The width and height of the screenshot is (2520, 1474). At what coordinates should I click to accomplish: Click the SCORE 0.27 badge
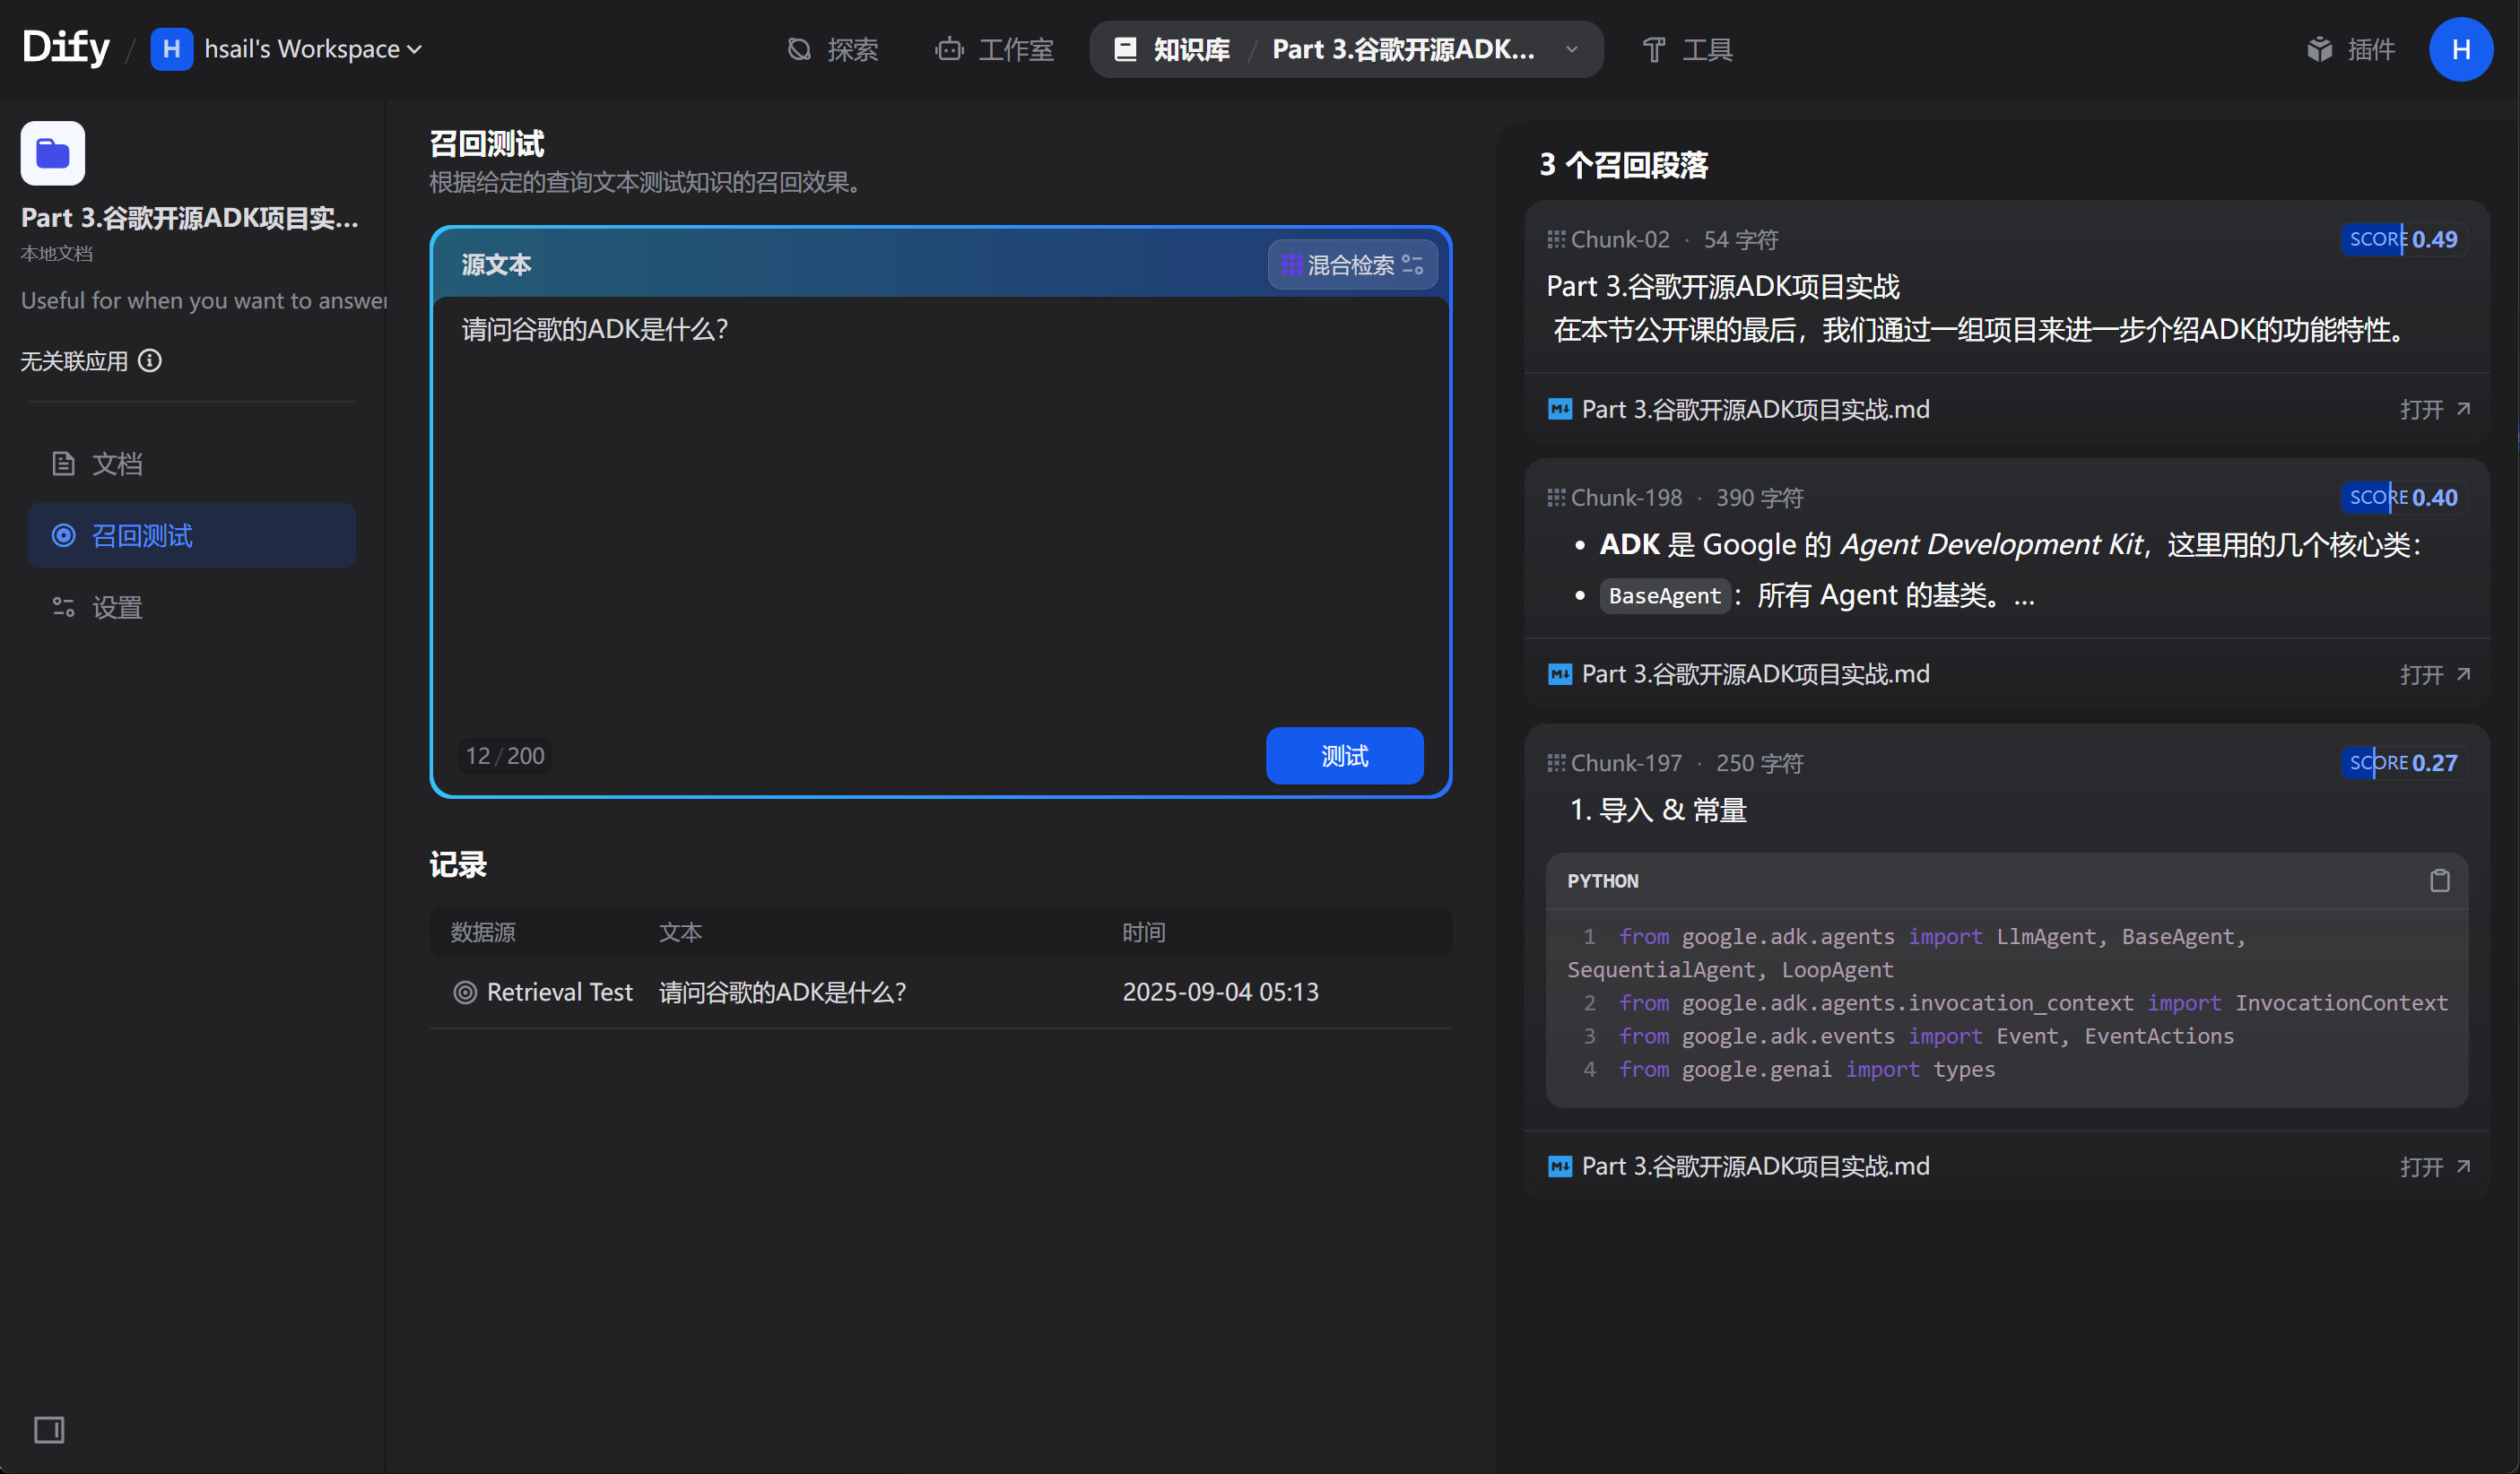pyautogui.click(x=2403, y=762)
